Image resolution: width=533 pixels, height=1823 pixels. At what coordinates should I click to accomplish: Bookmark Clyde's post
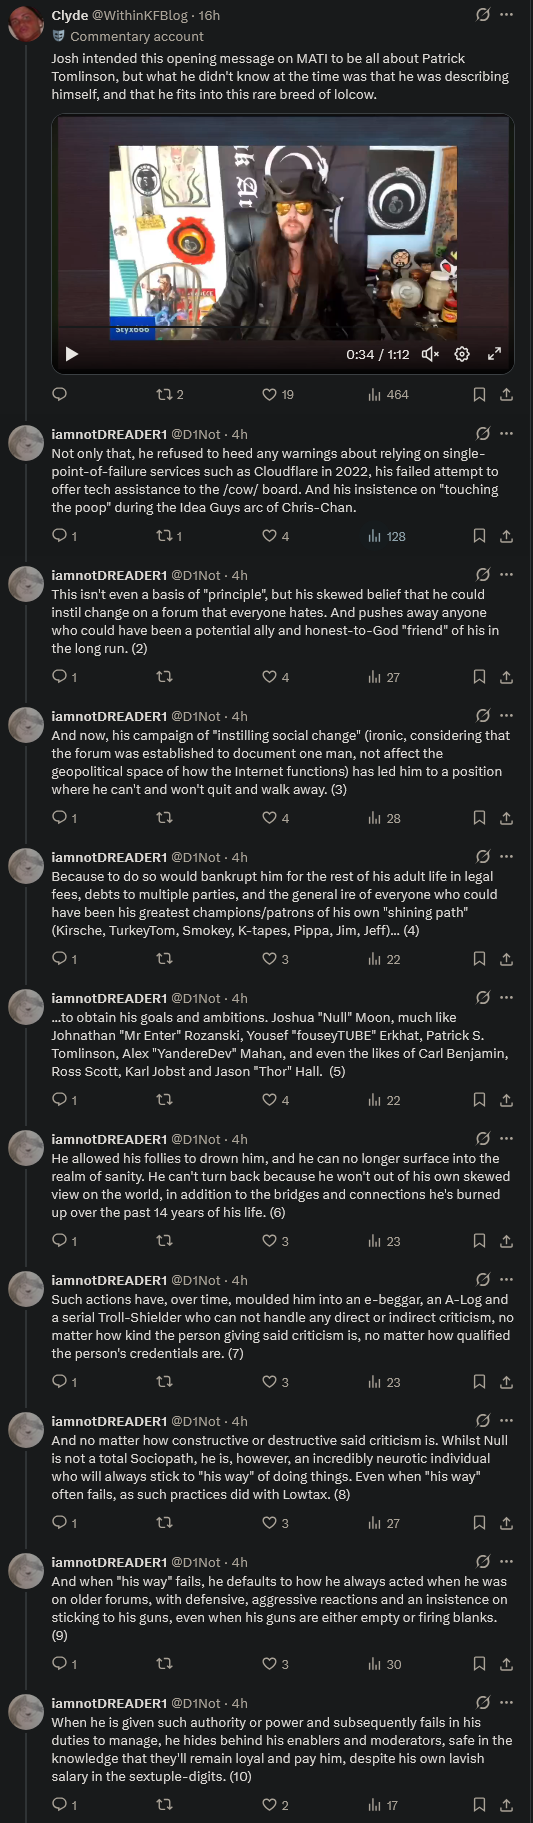tap(479, 395)
